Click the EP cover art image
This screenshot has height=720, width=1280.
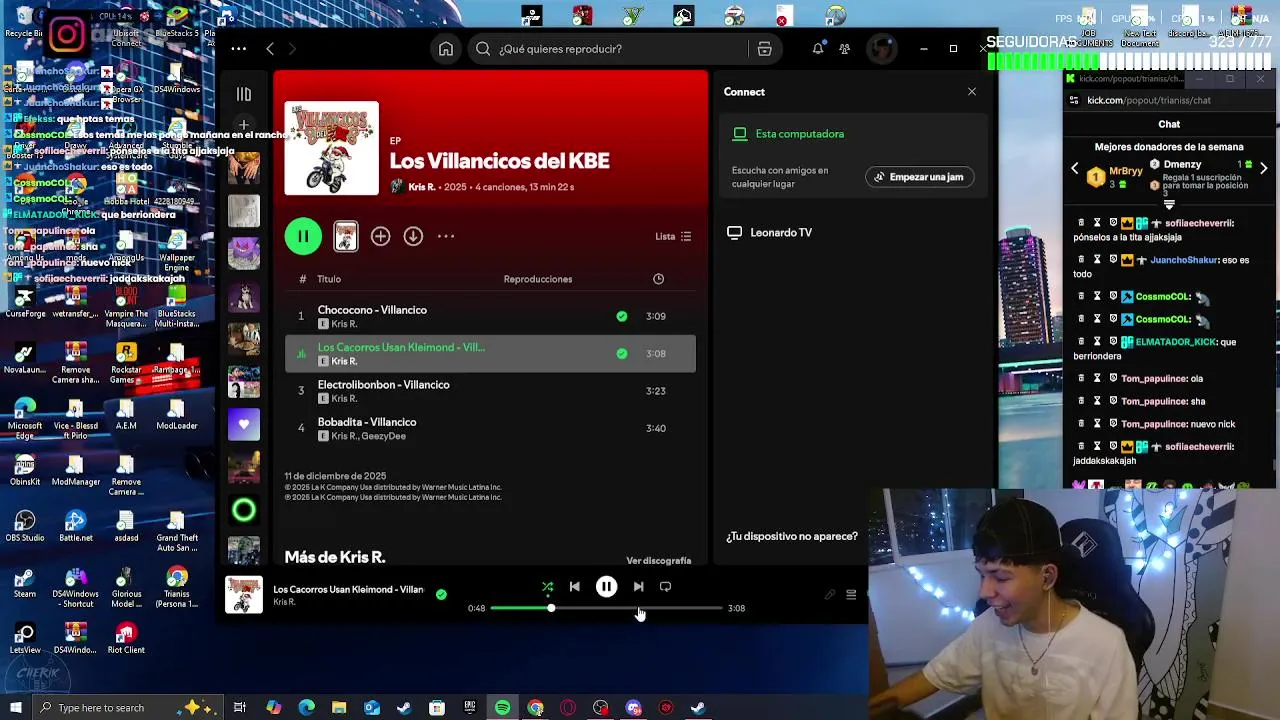point(332,148)
